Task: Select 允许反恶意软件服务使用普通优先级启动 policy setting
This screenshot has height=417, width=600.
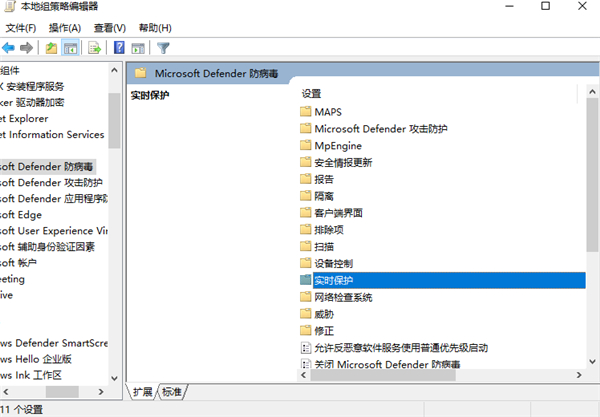Action: click(x=400, y=348)
